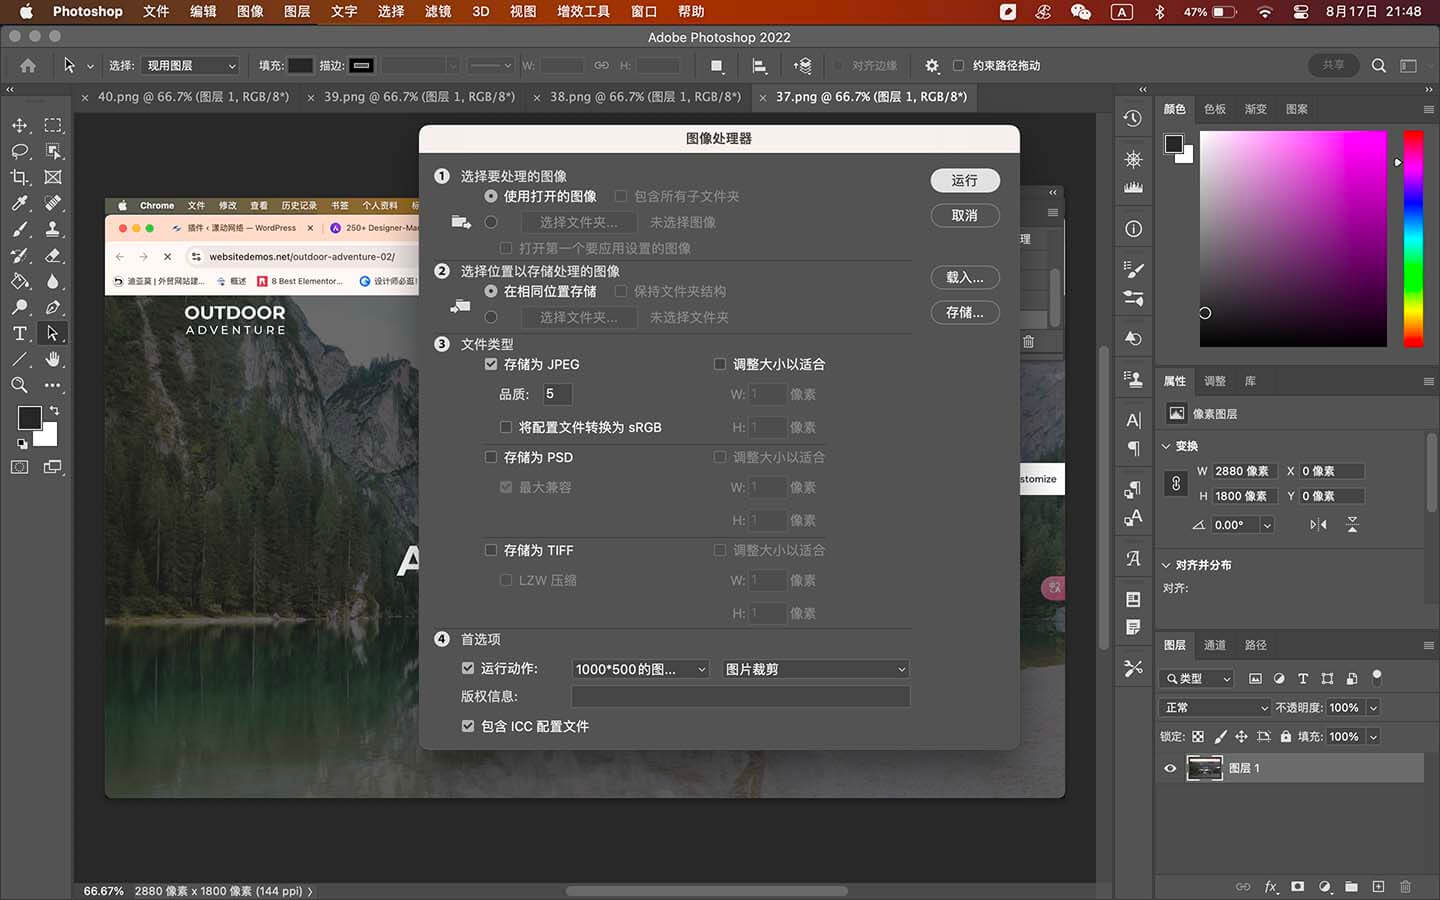Collapse the 变换 section

[1166, 446]
